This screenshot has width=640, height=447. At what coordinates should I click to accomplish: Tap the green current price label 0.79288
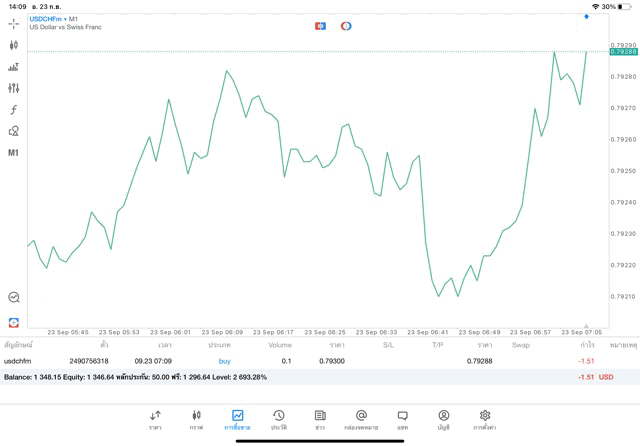tap(624, 51)
